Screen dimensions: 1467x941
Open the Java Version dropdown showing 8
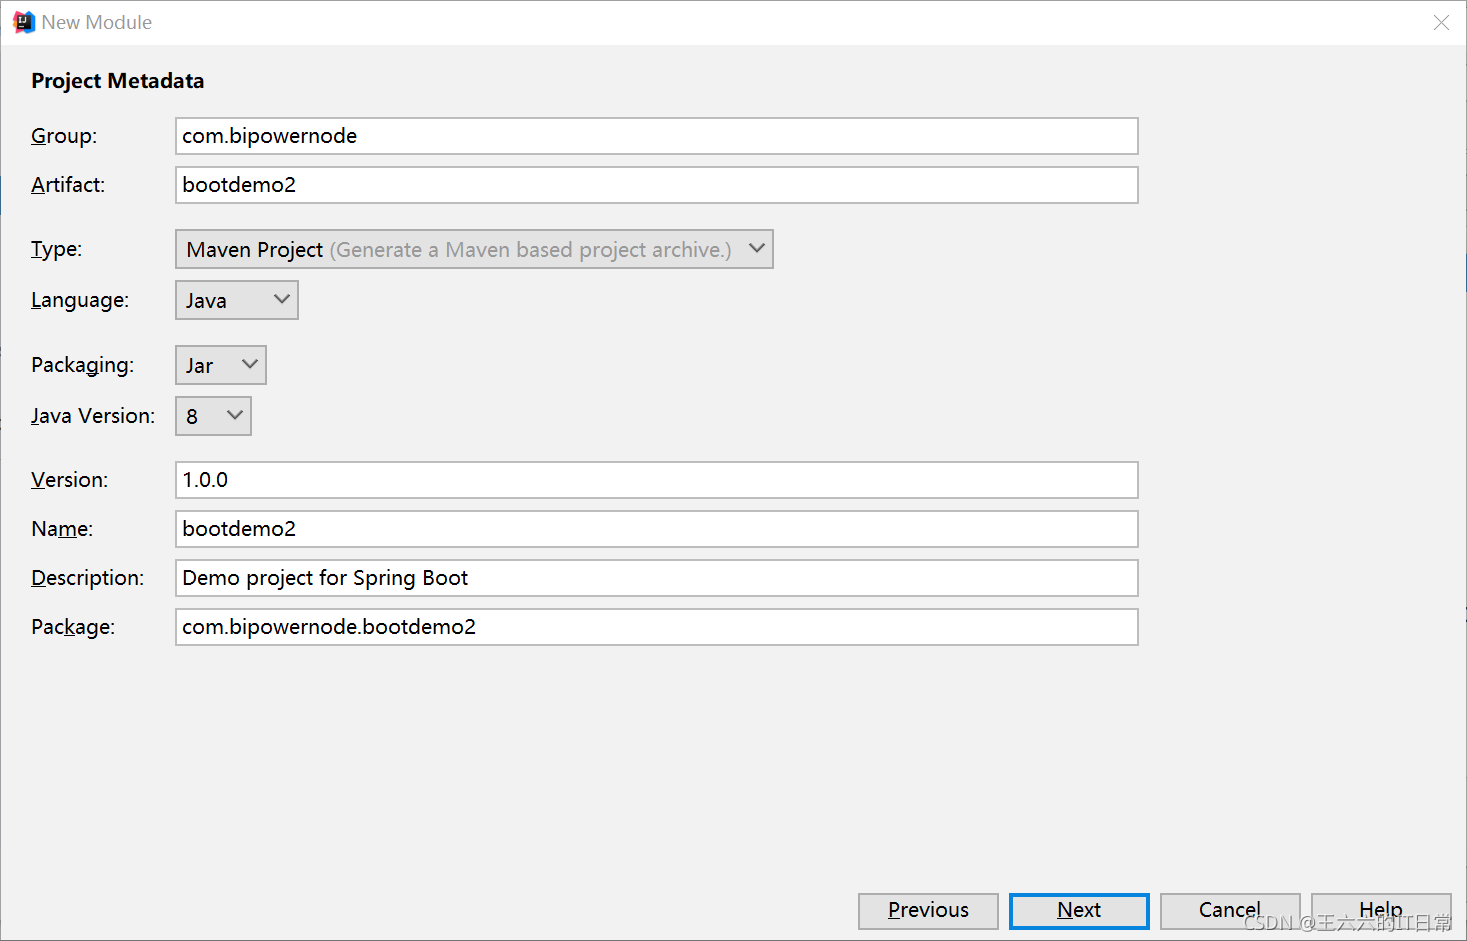(213, 416)
